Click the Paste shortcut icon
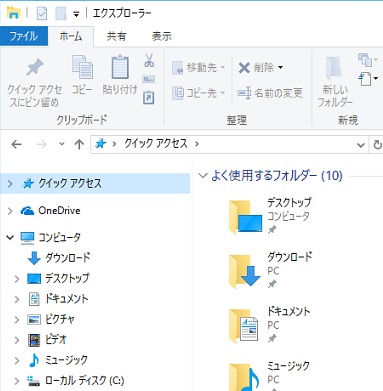 tap(148, 98)
